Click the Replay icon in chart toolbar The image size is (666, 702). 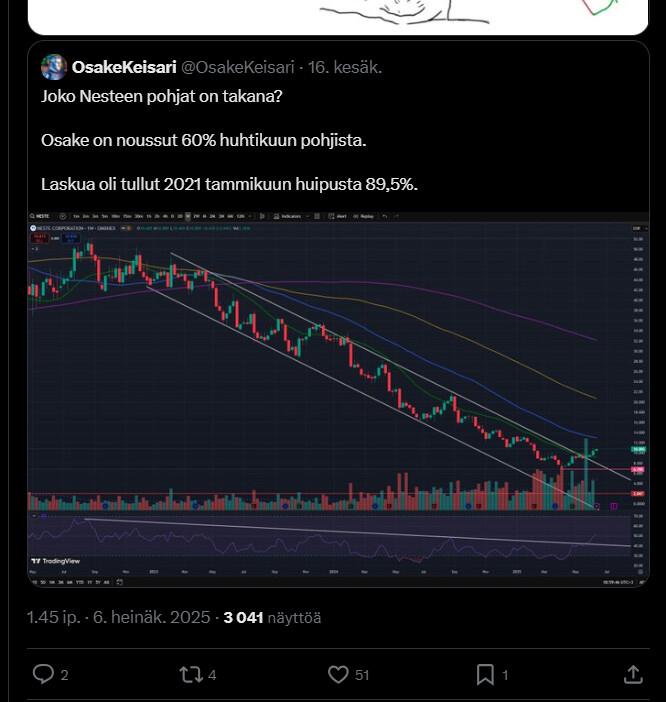pyautogui.click(x=356, y=216)
